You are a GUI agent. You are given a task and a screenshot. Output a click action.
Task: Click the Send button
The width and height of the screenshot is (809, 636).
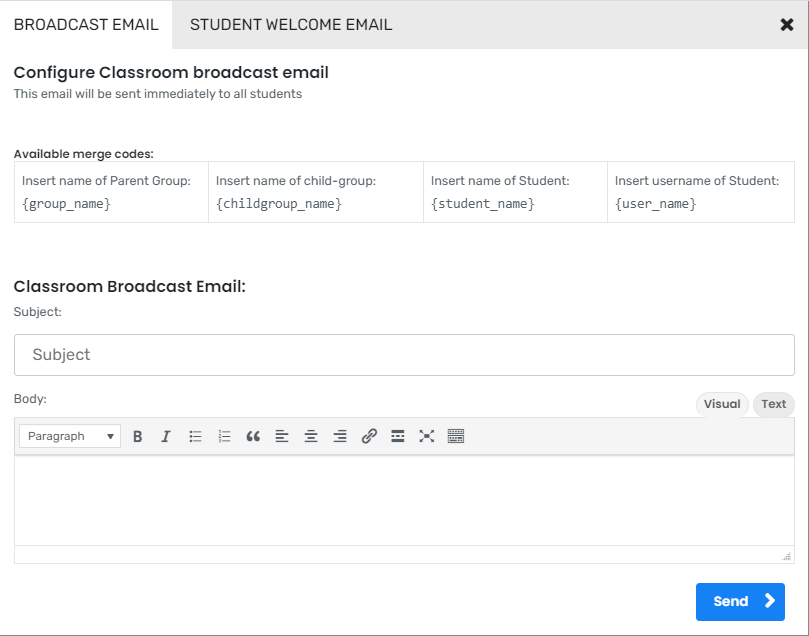click(x=740, y=601)
